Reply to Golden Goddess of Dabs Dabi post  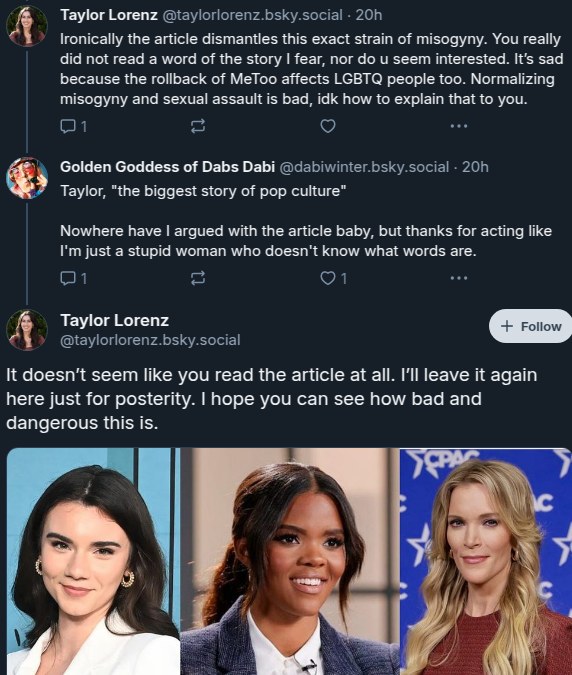[74, 278]
